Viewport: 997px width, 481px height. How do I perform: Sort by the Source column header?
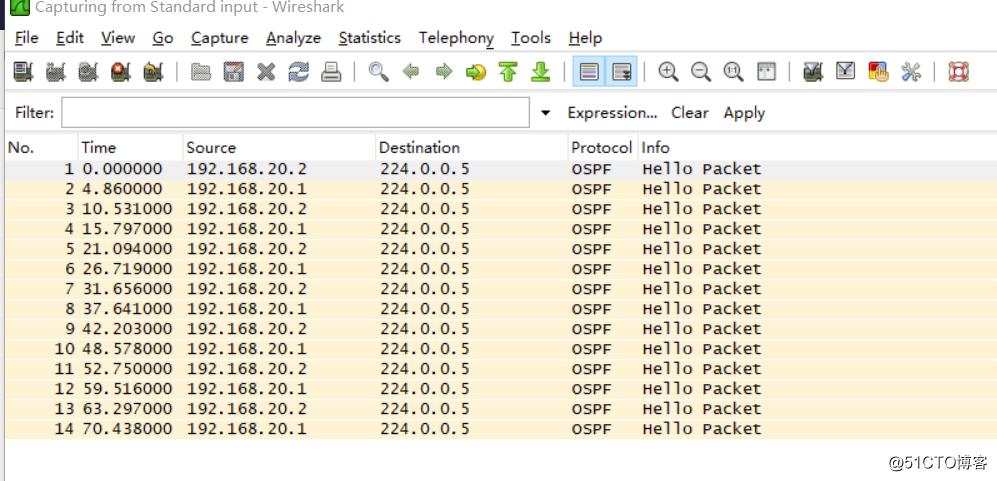[280, 148]
